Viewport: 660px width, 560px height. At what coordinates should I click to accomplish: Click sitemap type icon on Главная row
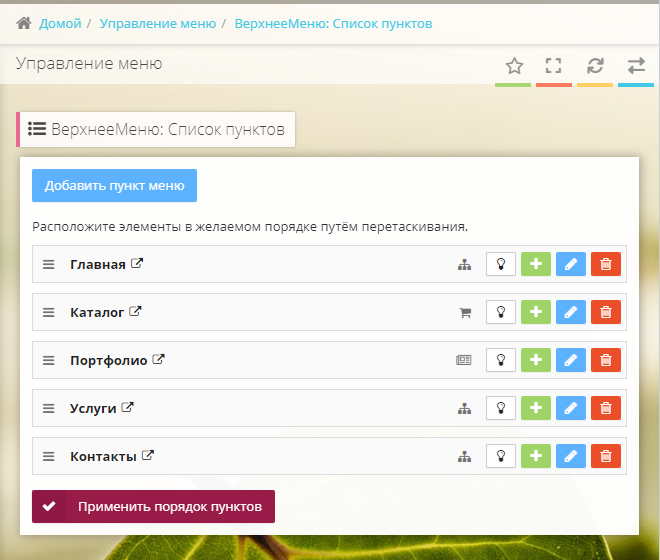point(464,265)
